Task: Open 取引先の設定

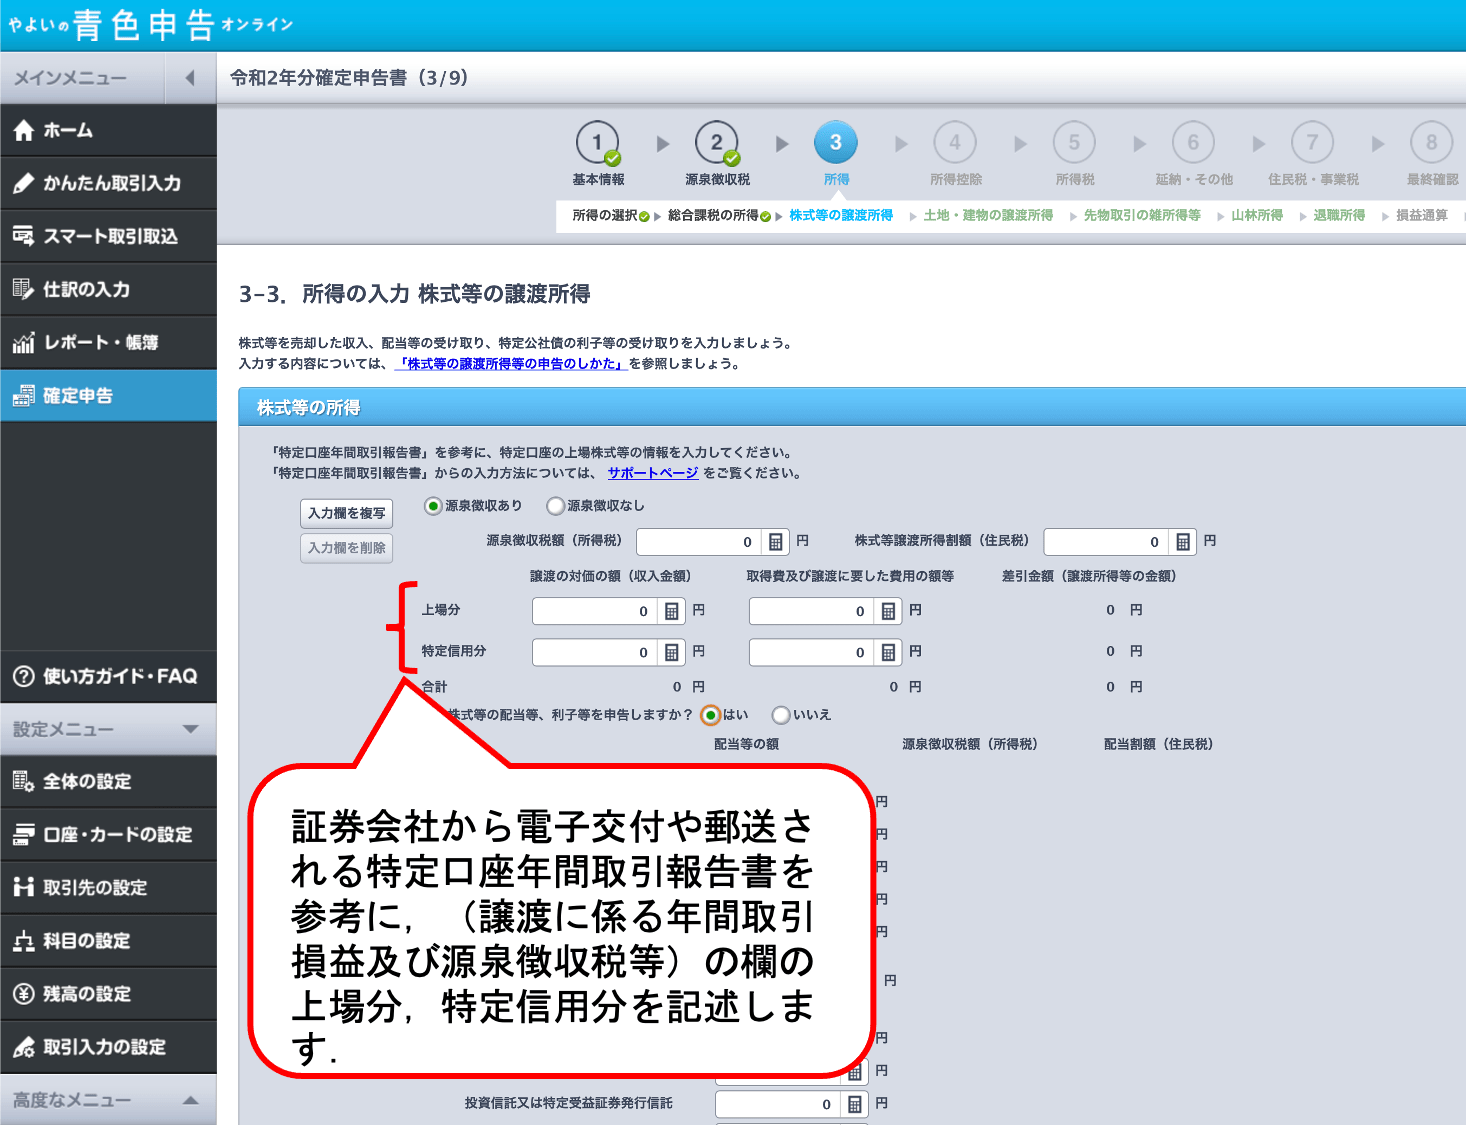Action: [x=108, y=887]
